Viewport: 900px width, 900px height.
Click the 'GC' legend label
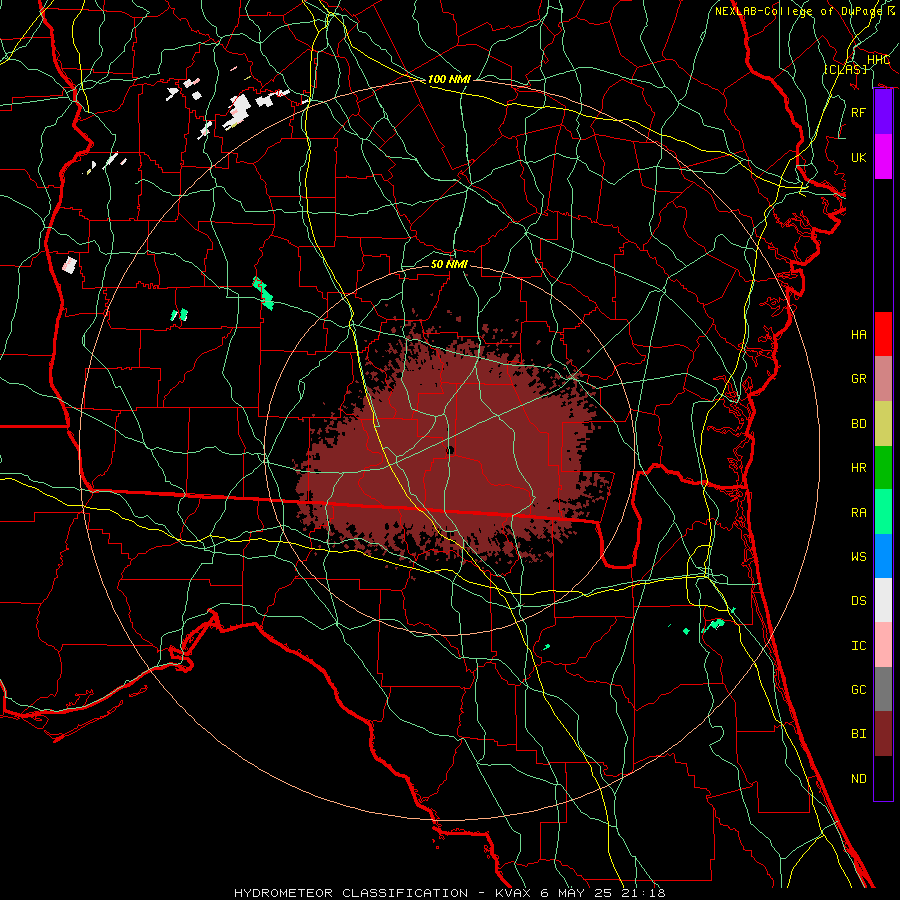859,689
